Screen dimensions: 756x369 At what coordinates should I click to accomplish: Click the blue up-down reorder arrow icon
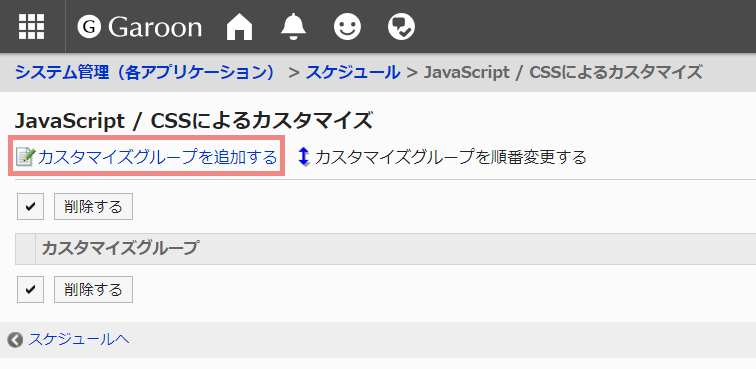[x=304, y=157]
